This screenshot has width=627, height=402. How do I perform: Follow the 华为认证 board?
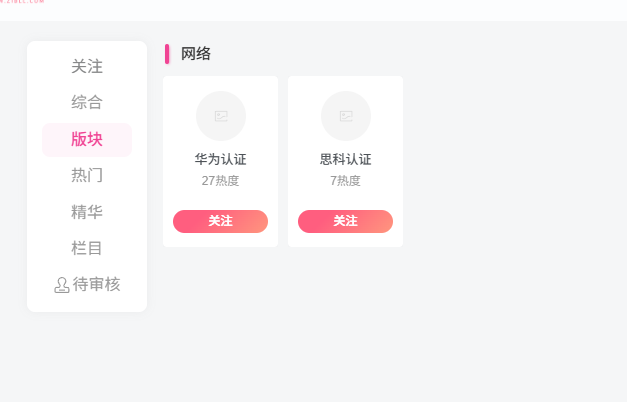220,221
